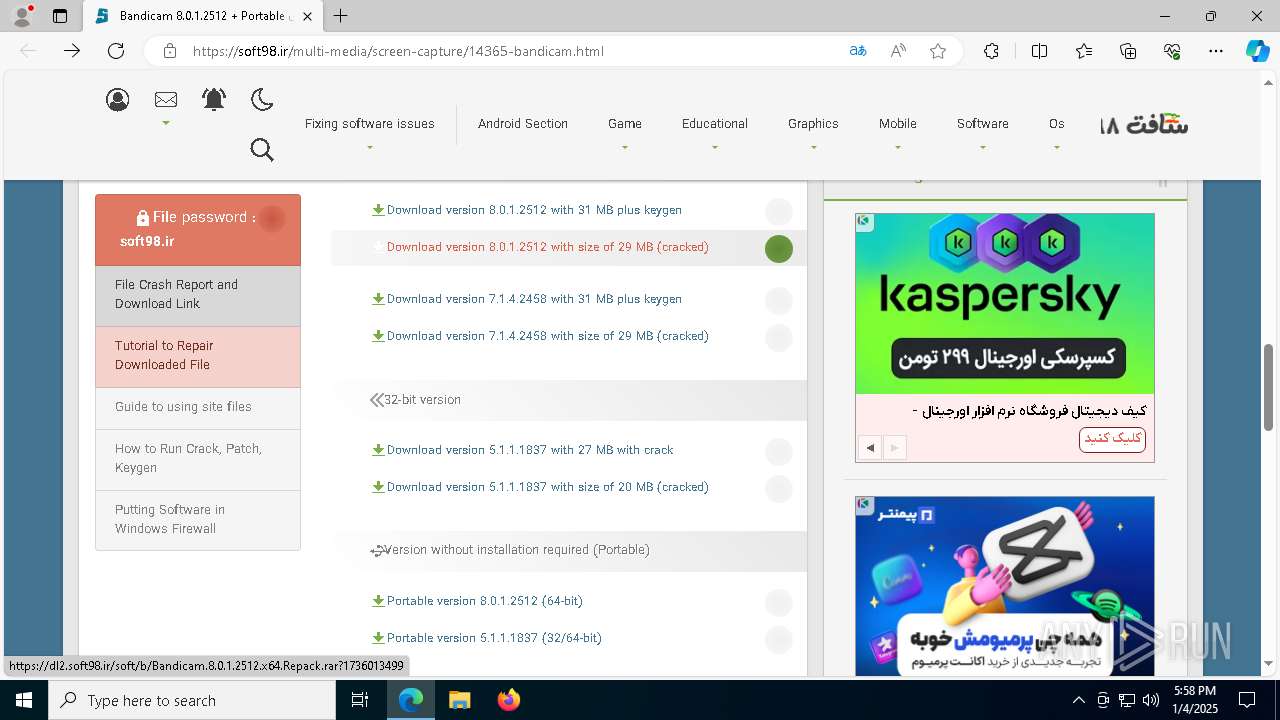The image size is (1280, 720).
Task: Click circle beside Portable 8.0.1.2512 download
Action: (779, 603)
